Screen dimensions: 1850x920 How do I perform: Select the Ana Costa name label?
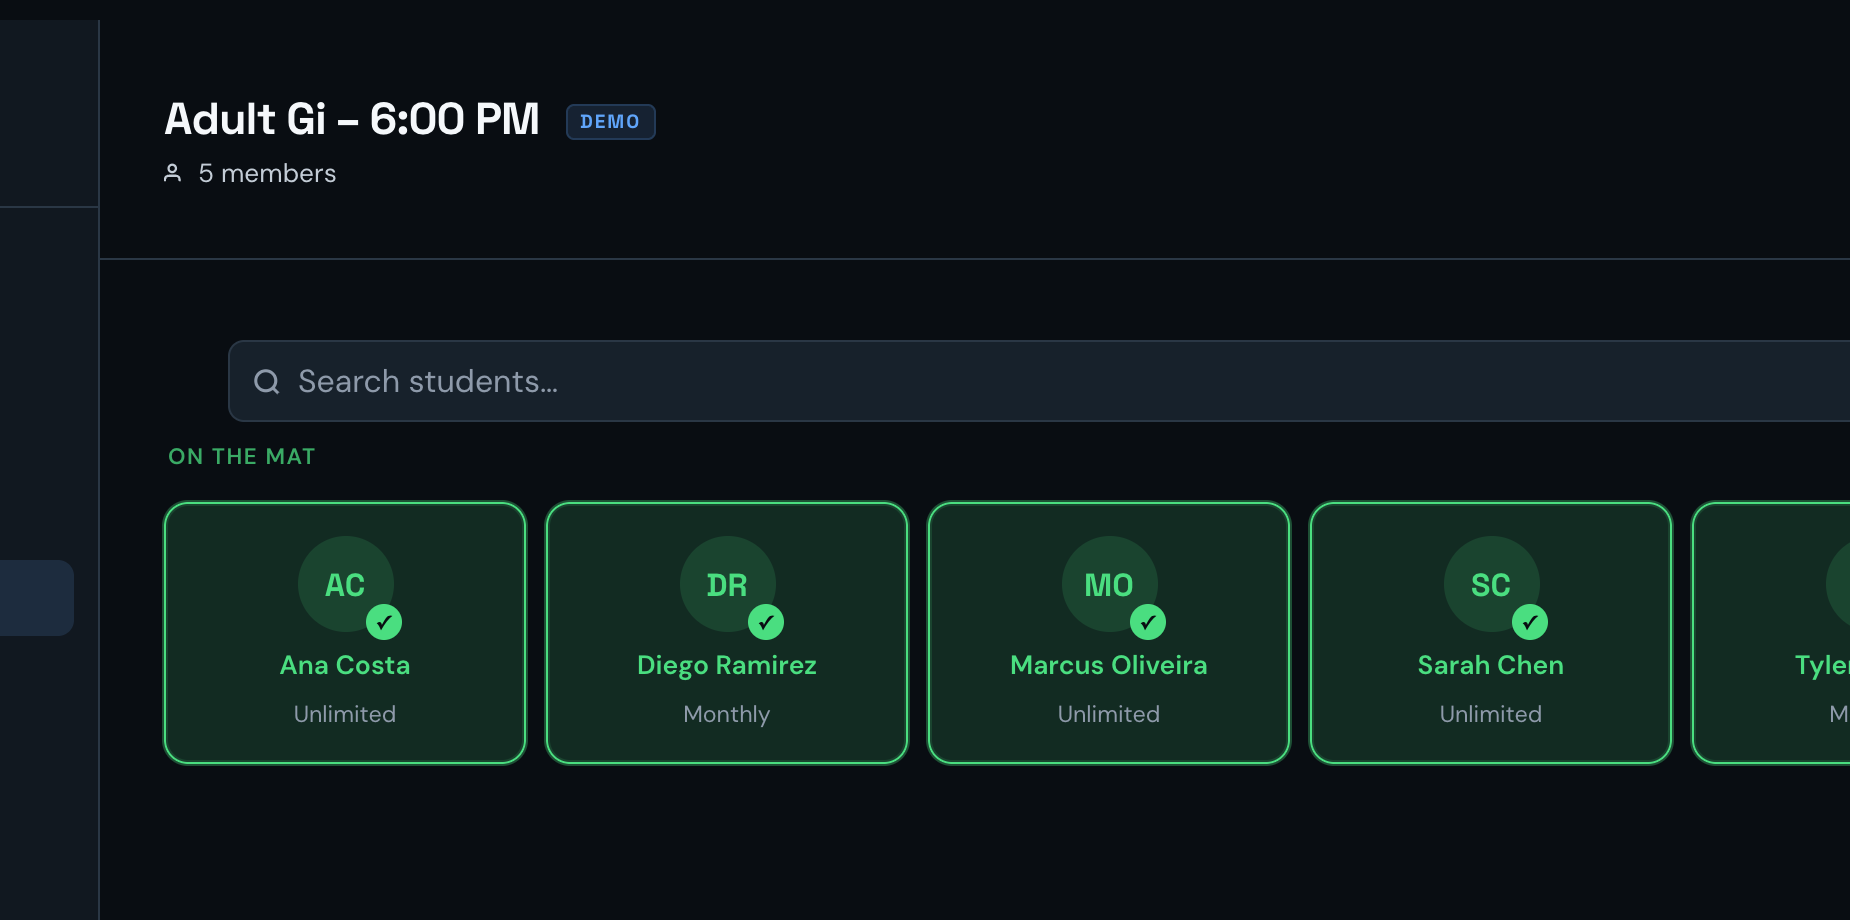point(345,665)
